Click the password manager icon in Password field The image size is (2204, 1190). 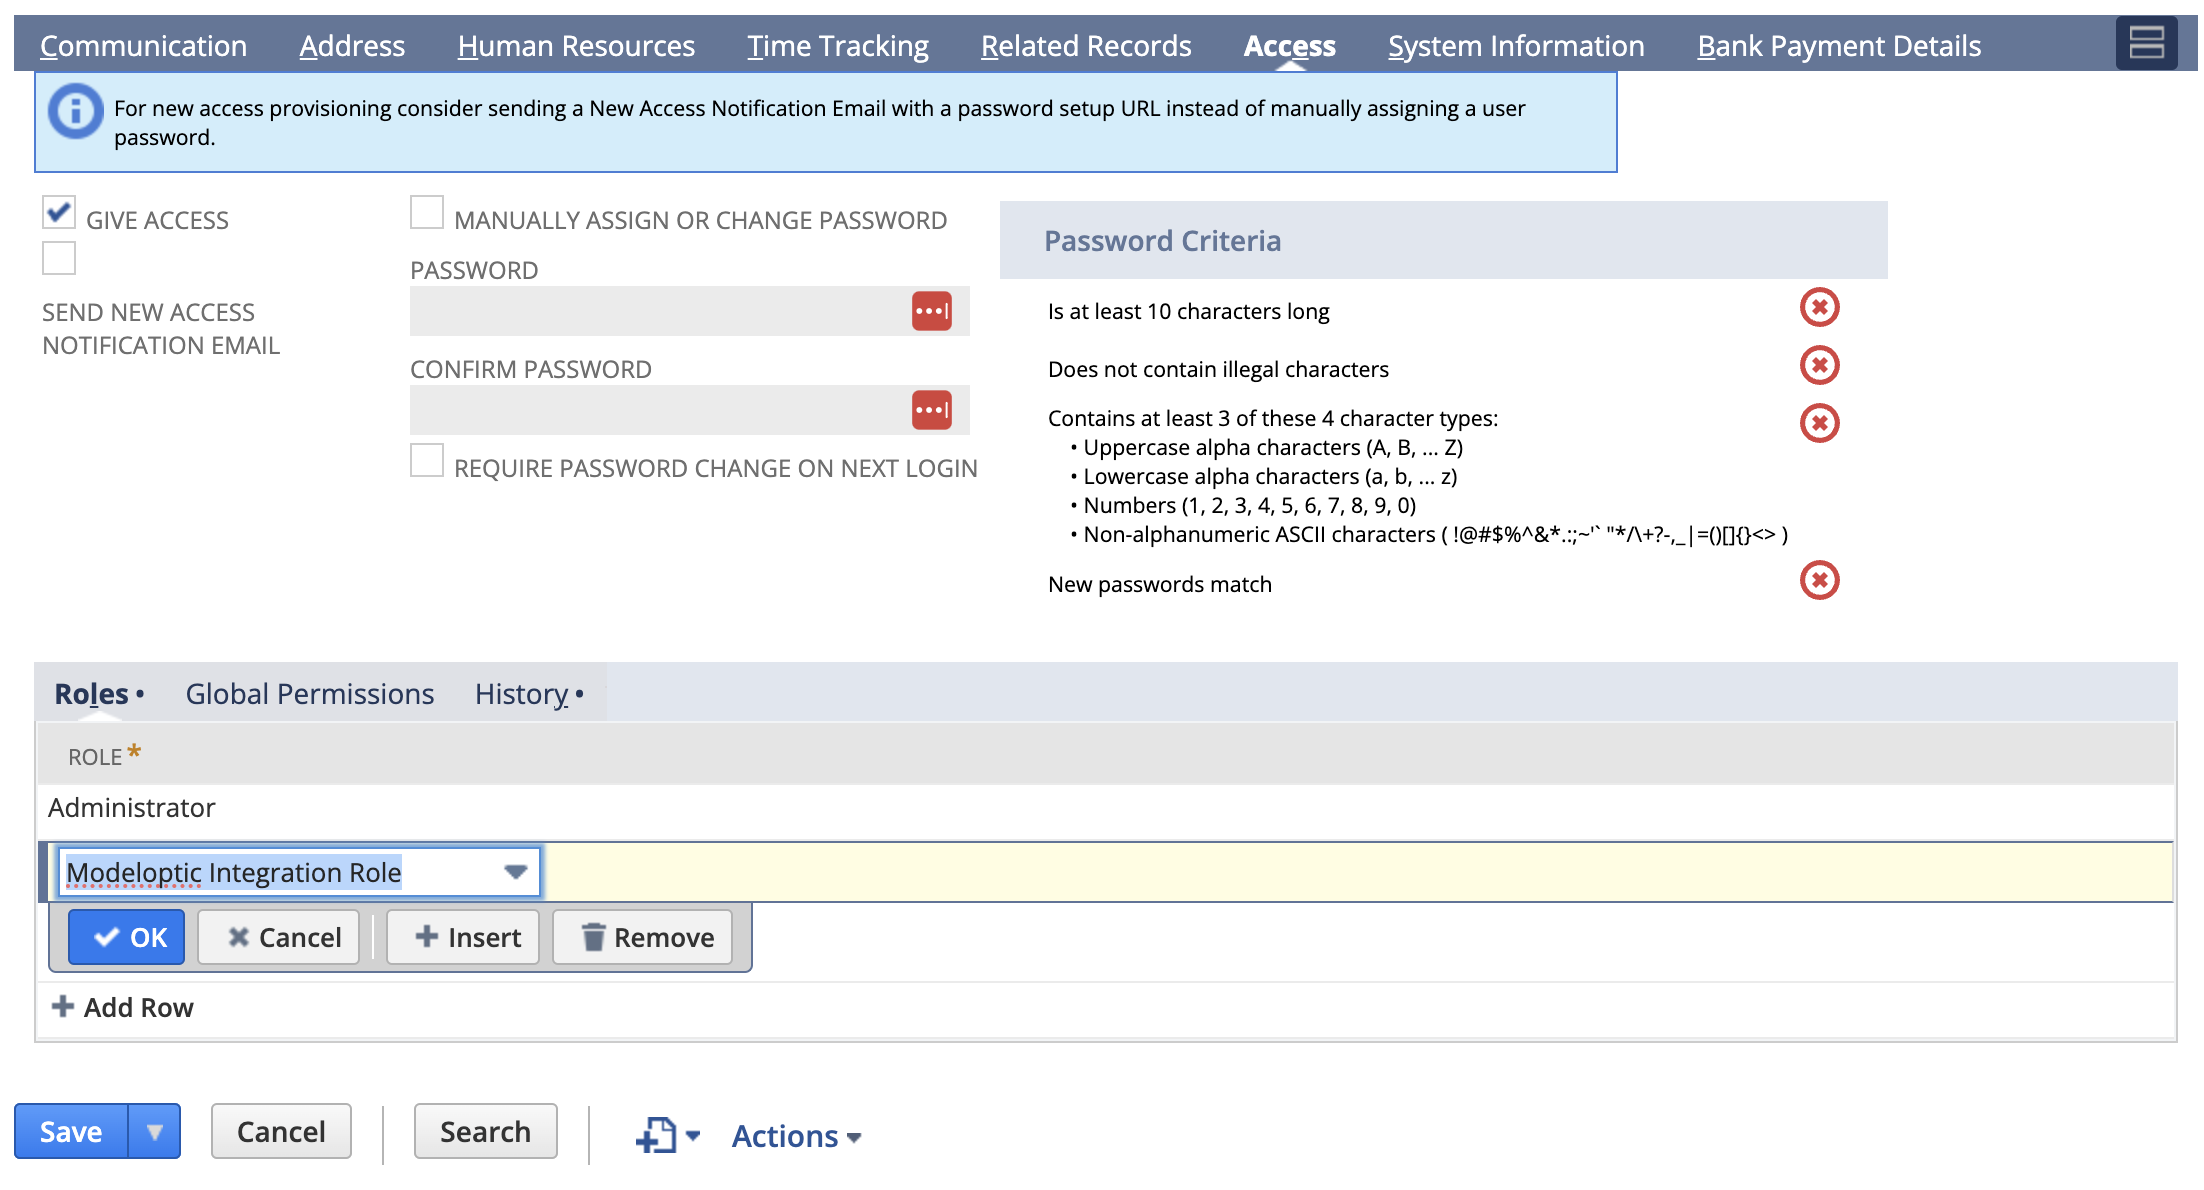coord(931,311)
